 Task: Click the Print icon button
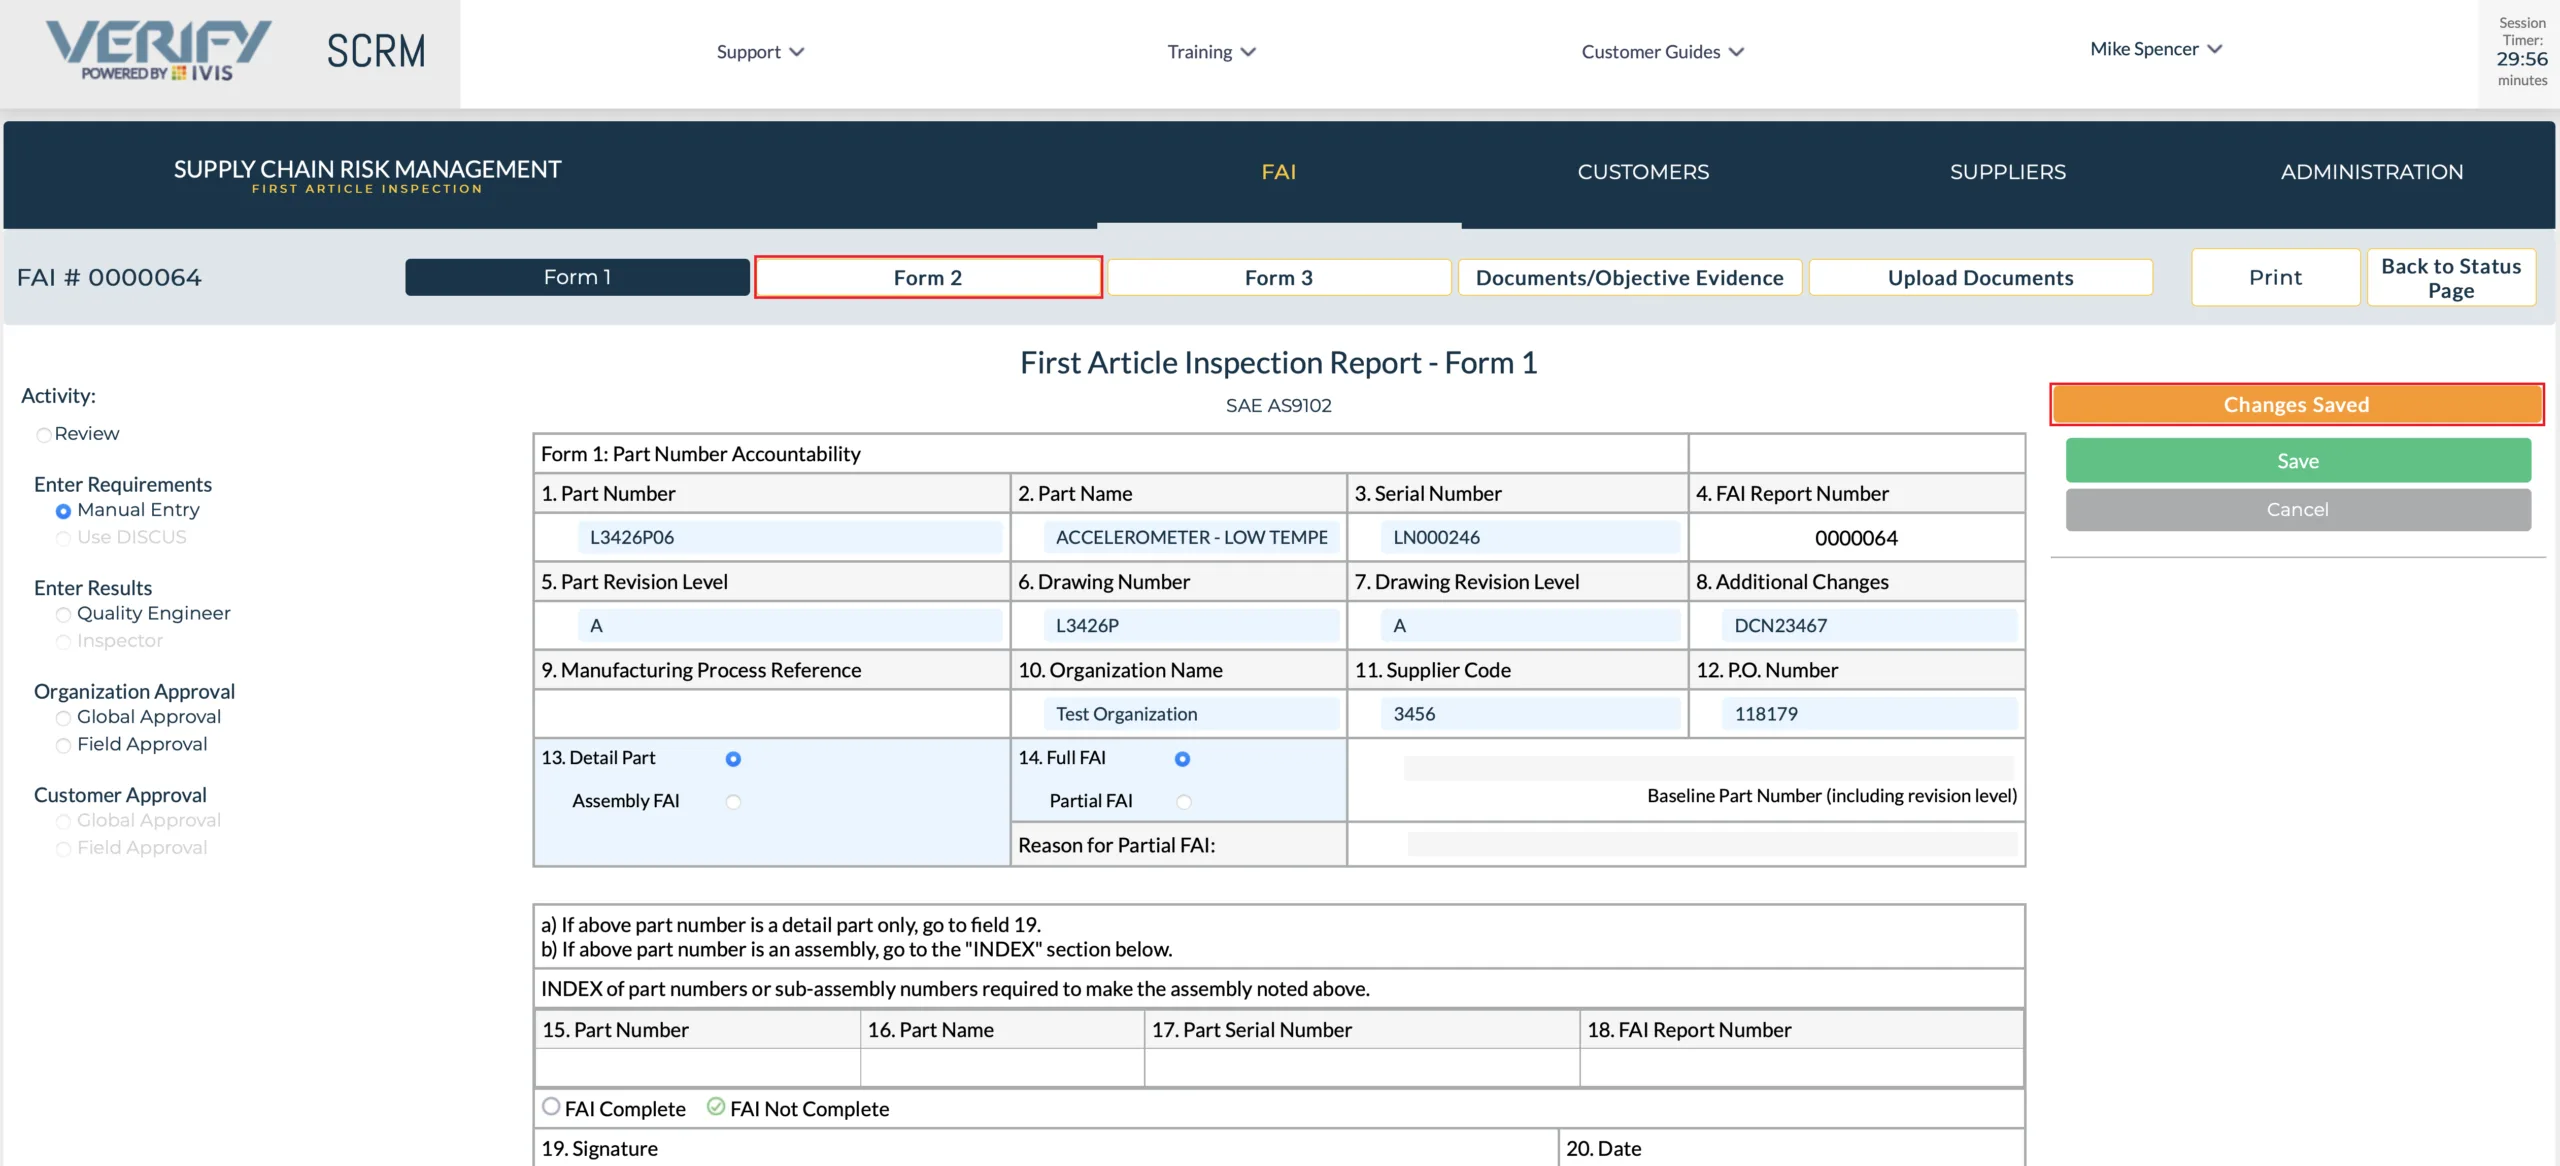coord(2274,276)
